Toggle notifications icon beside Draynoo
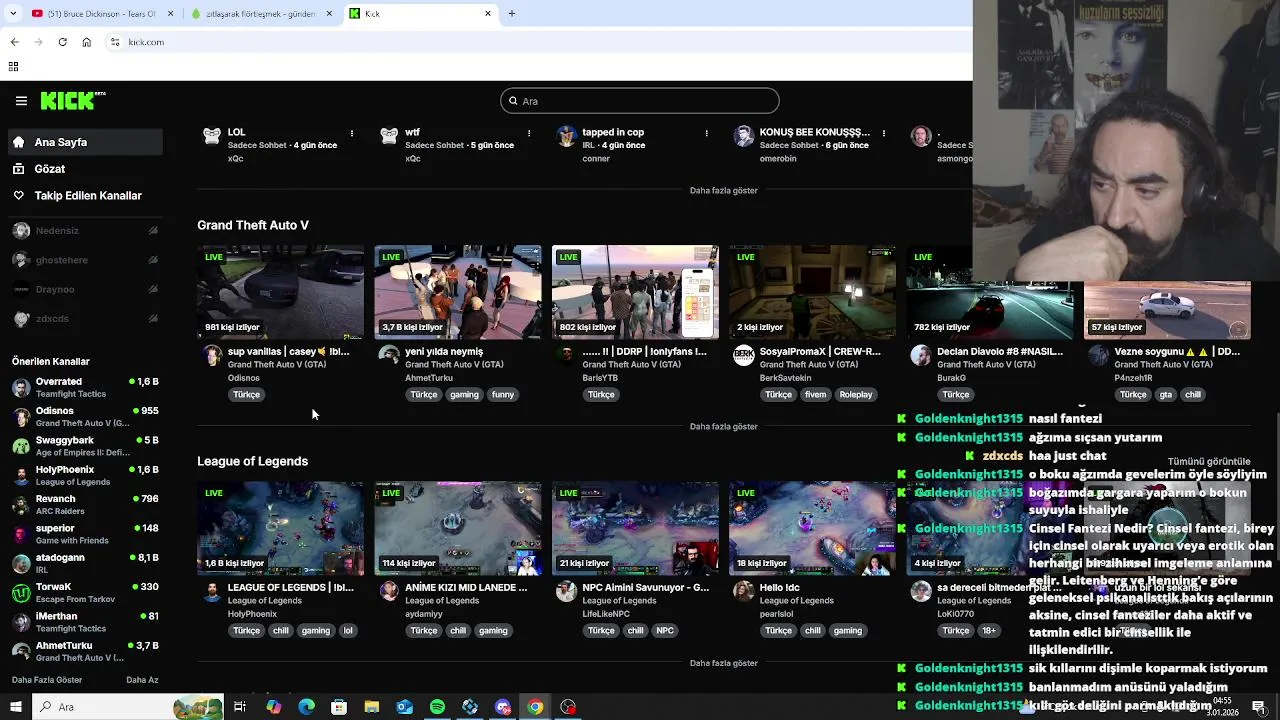The image size is (1280, 720). point(153,290)
